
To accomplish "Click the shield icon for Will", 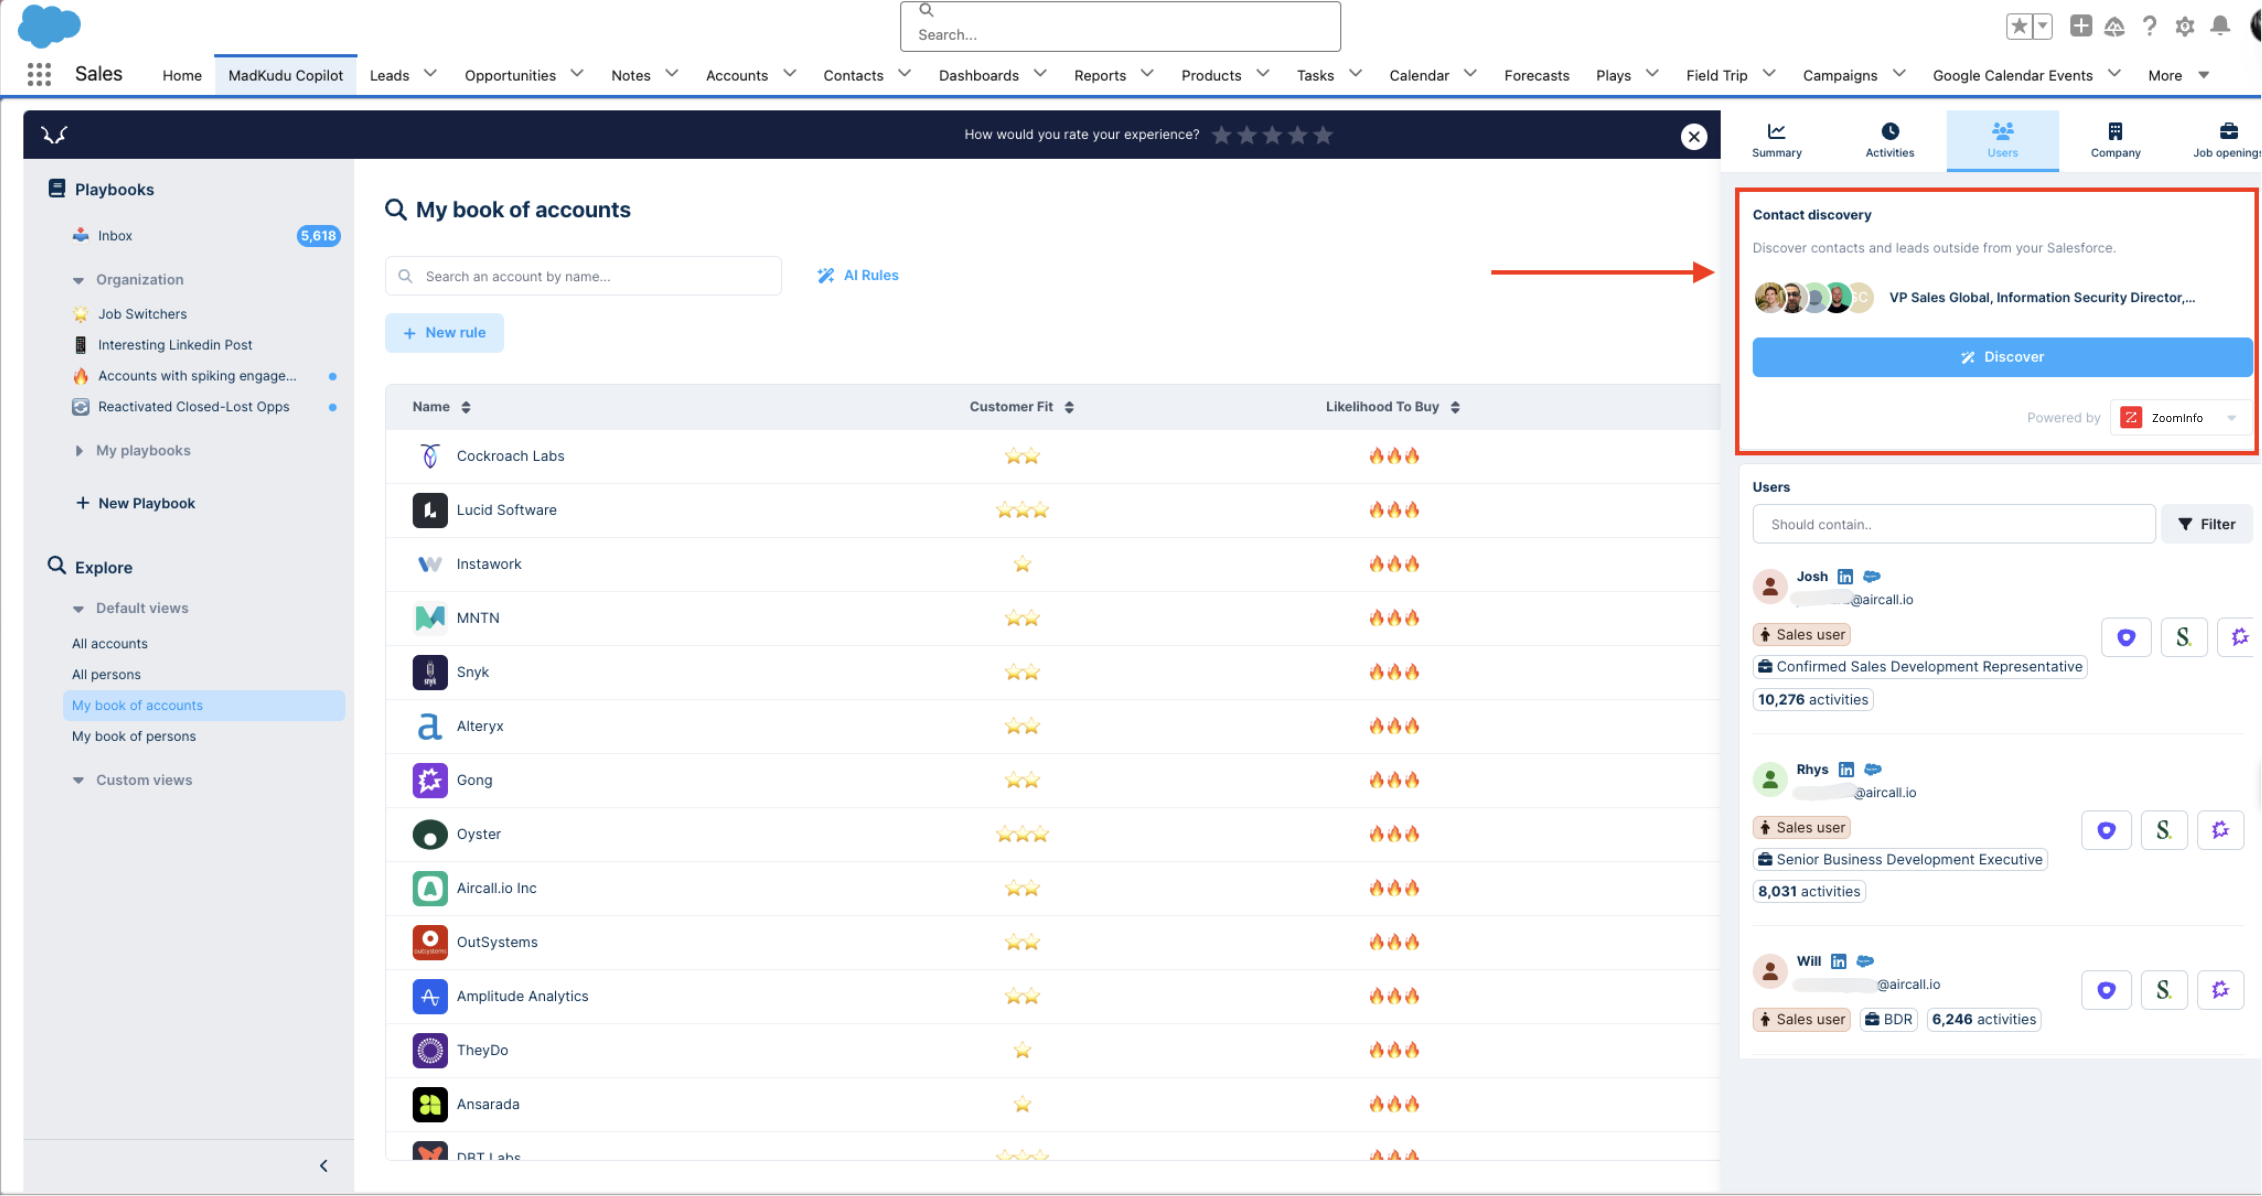I will pyautogui.click(x=2106, y=990).
